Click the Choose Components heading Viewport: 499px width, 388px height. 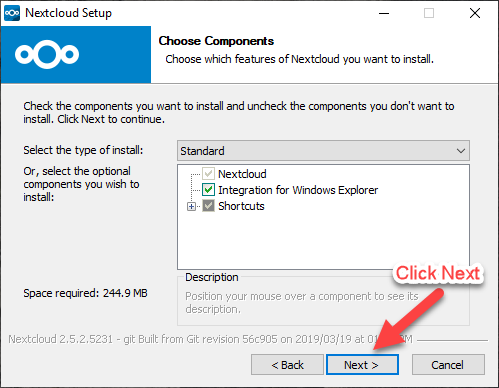coord(216,41)
